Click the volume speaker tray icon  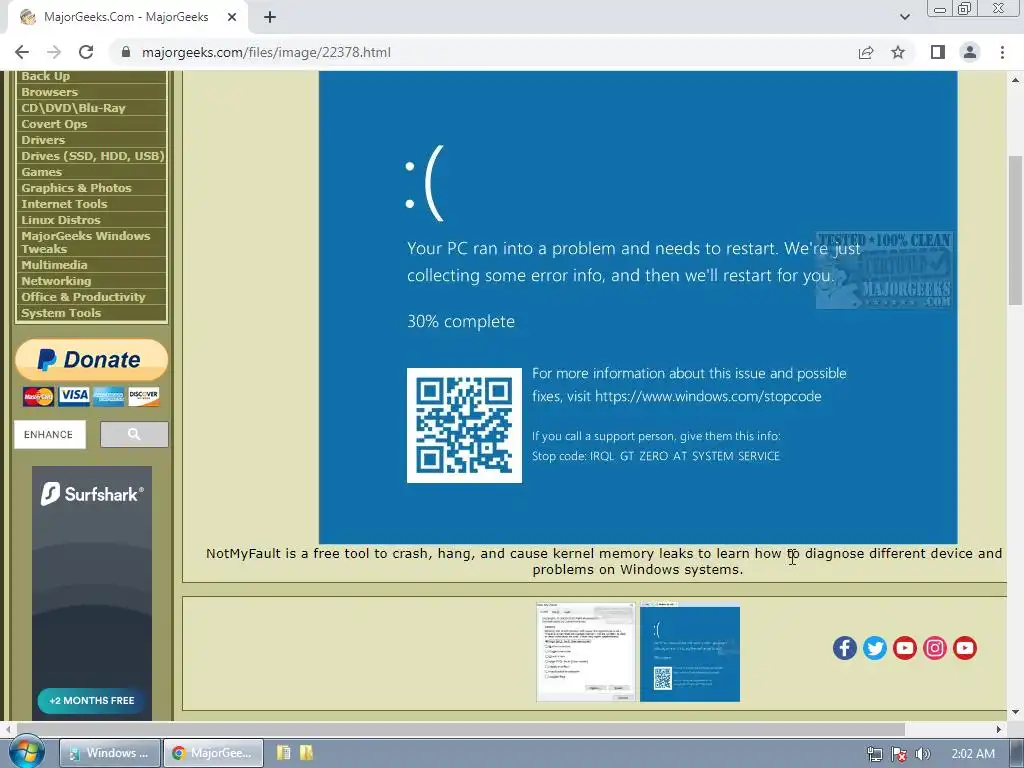click(x=922, y=754)
